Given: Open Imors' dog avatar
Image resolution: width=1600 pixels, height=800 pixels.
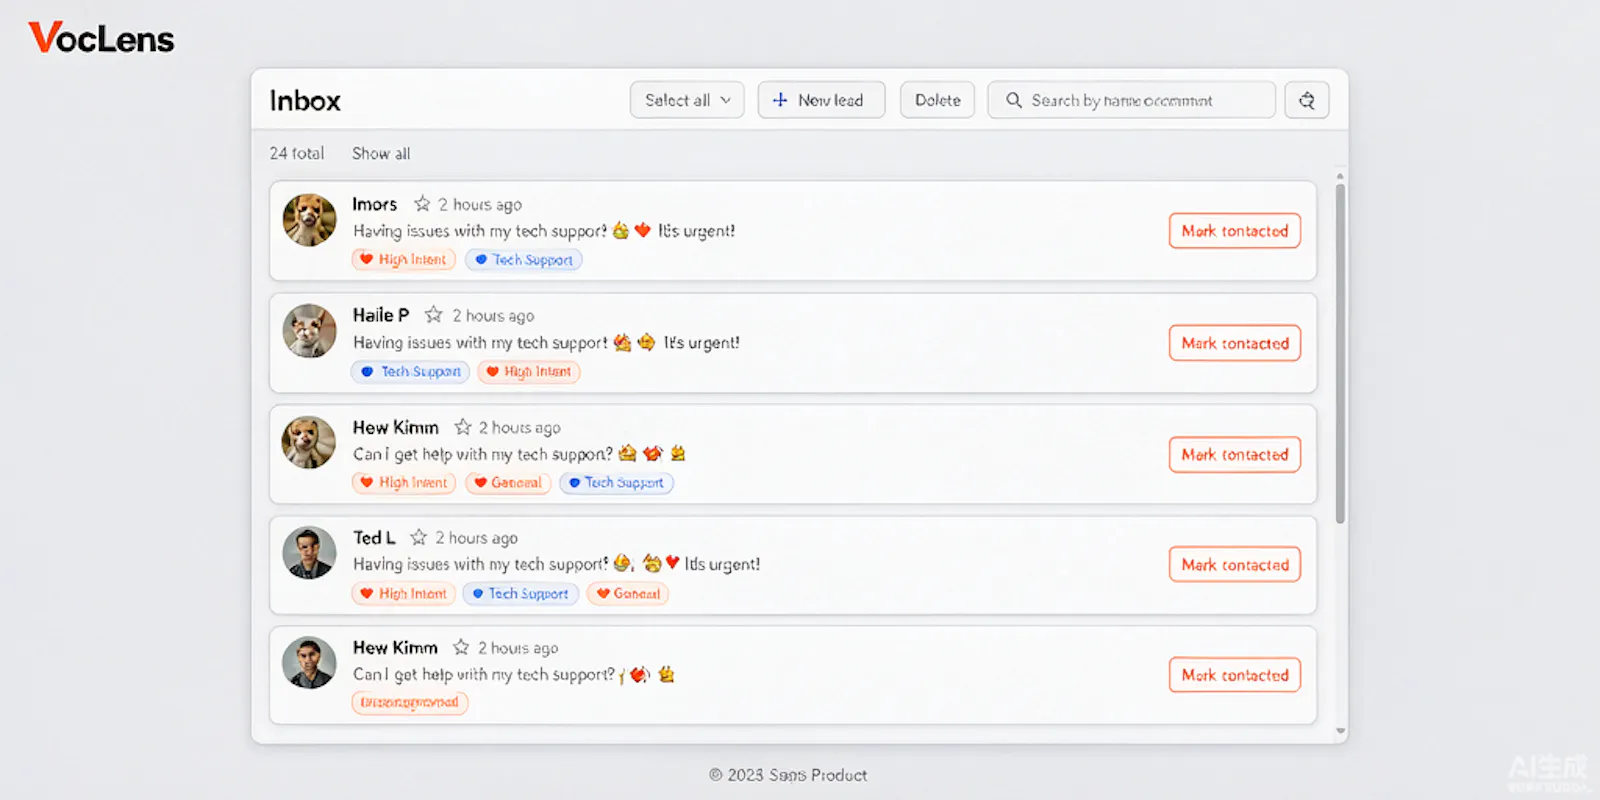Looking at the screenshot, I should (x=309, y=220).
